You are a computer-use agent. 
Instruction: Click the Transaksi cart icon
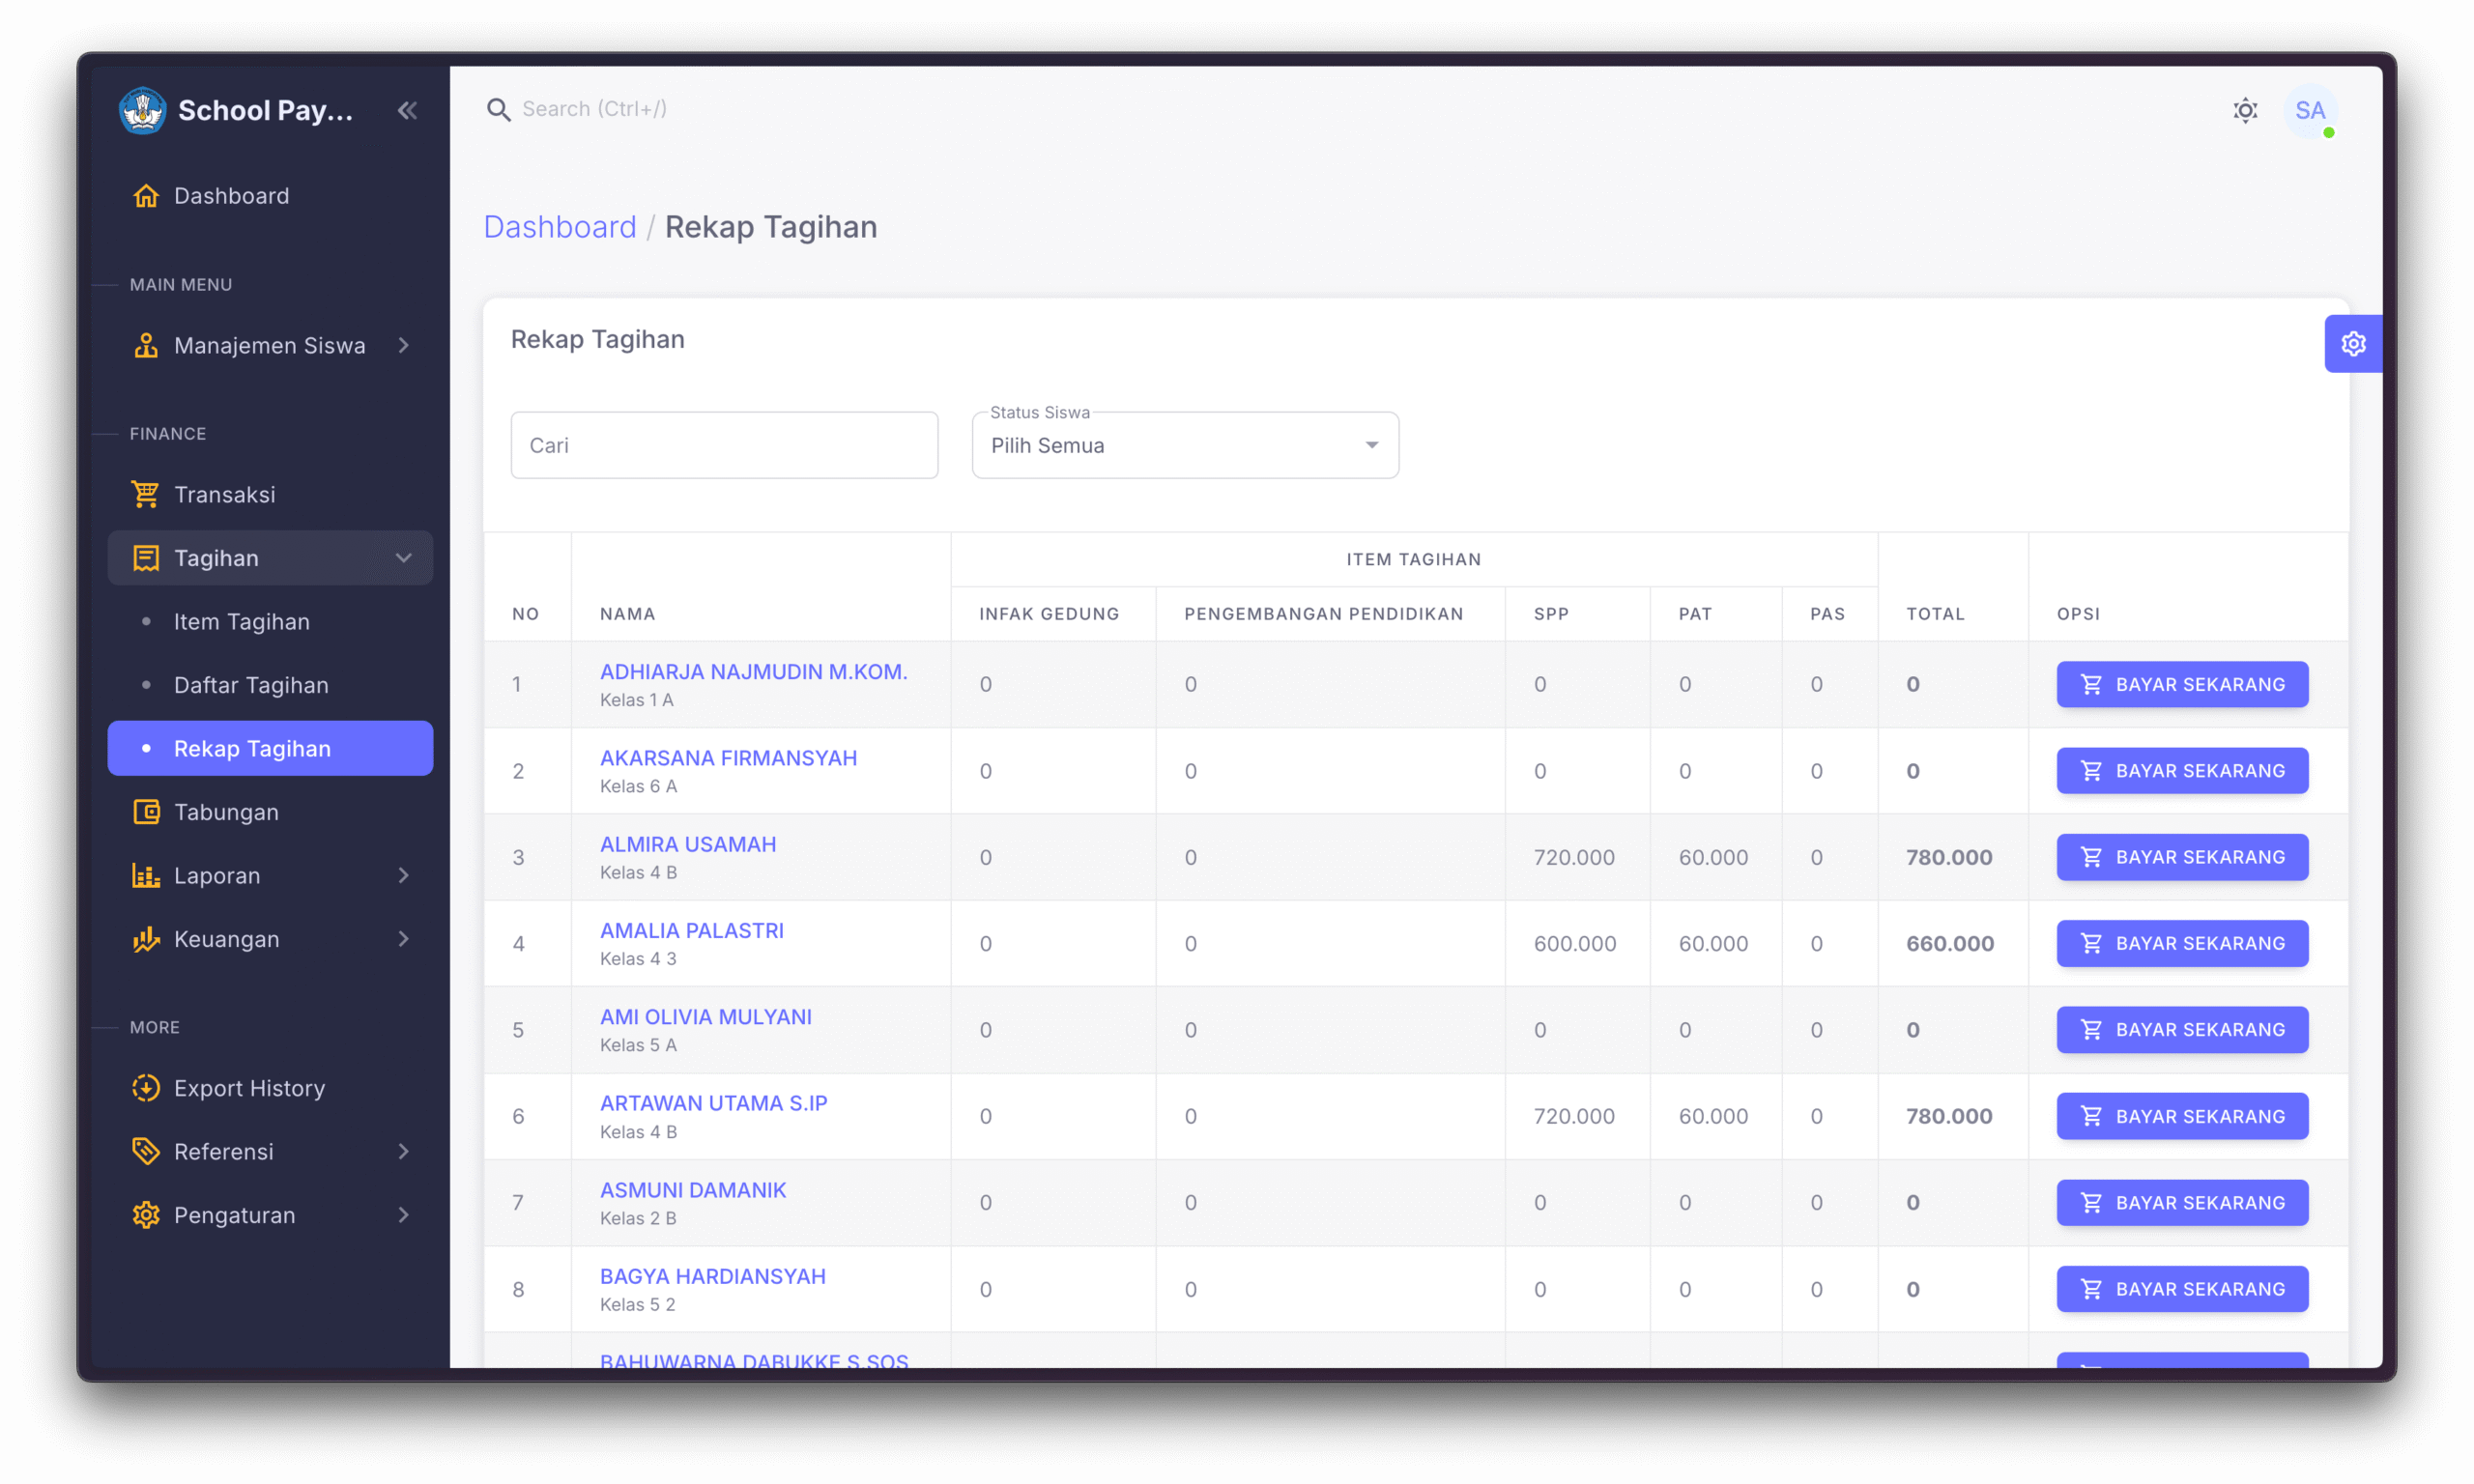click(x=146, y=494)
